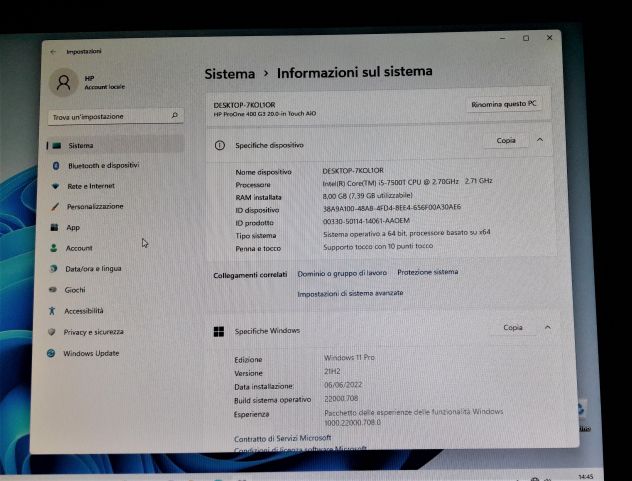Viewport: 632px width, 481px height.
Task: Copy the Windows specifications
Action: pos(513,327)
